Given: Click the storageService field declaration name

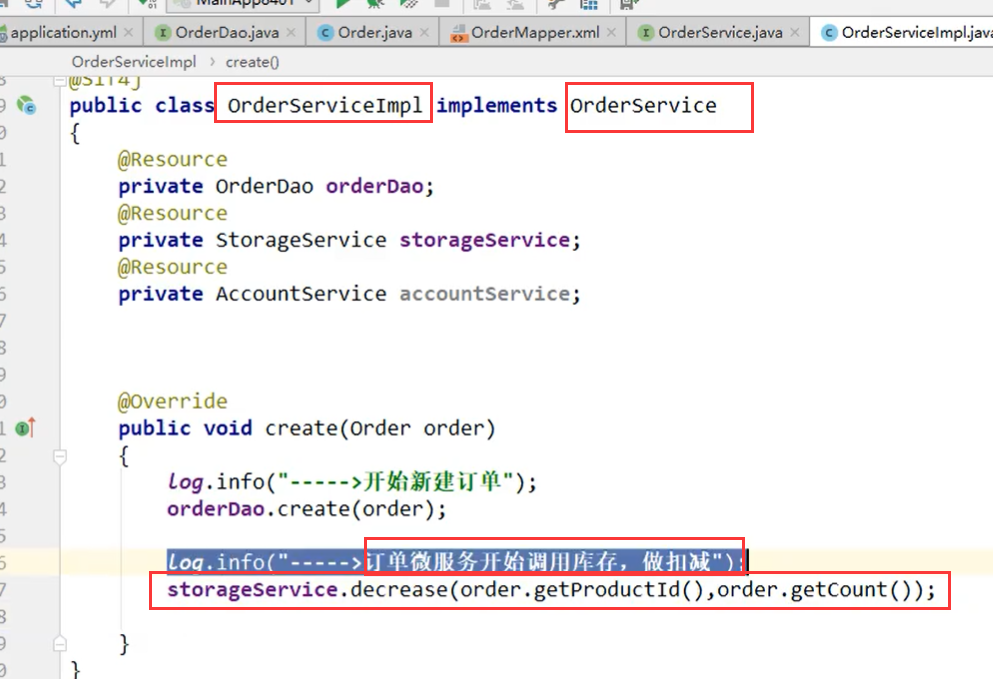Looking at the screenshot, I should coord(484,240).
